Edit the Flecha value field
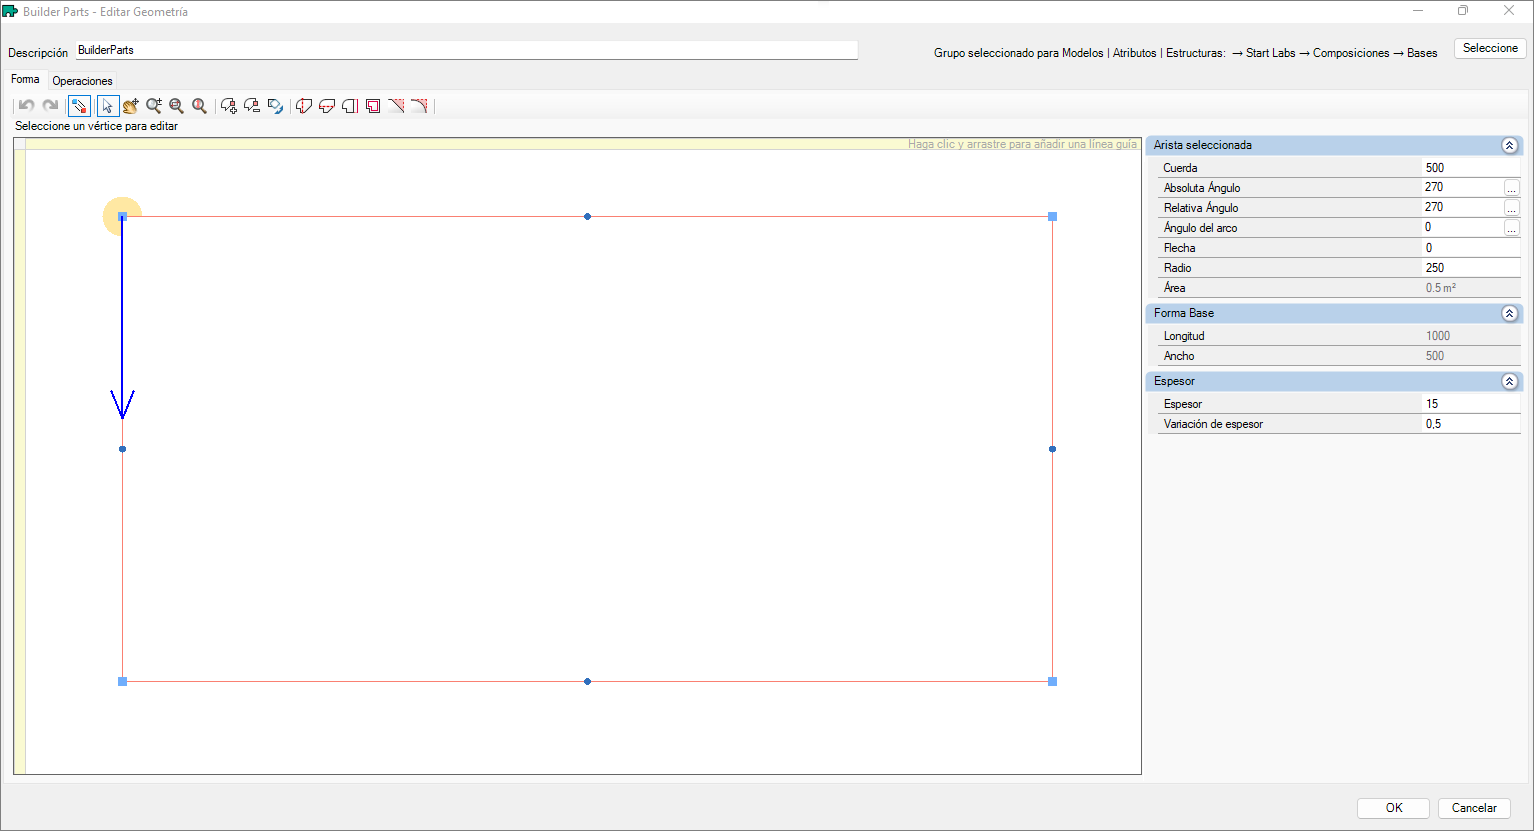Viewport: 1538px width, 835px height. (1471, 248)
